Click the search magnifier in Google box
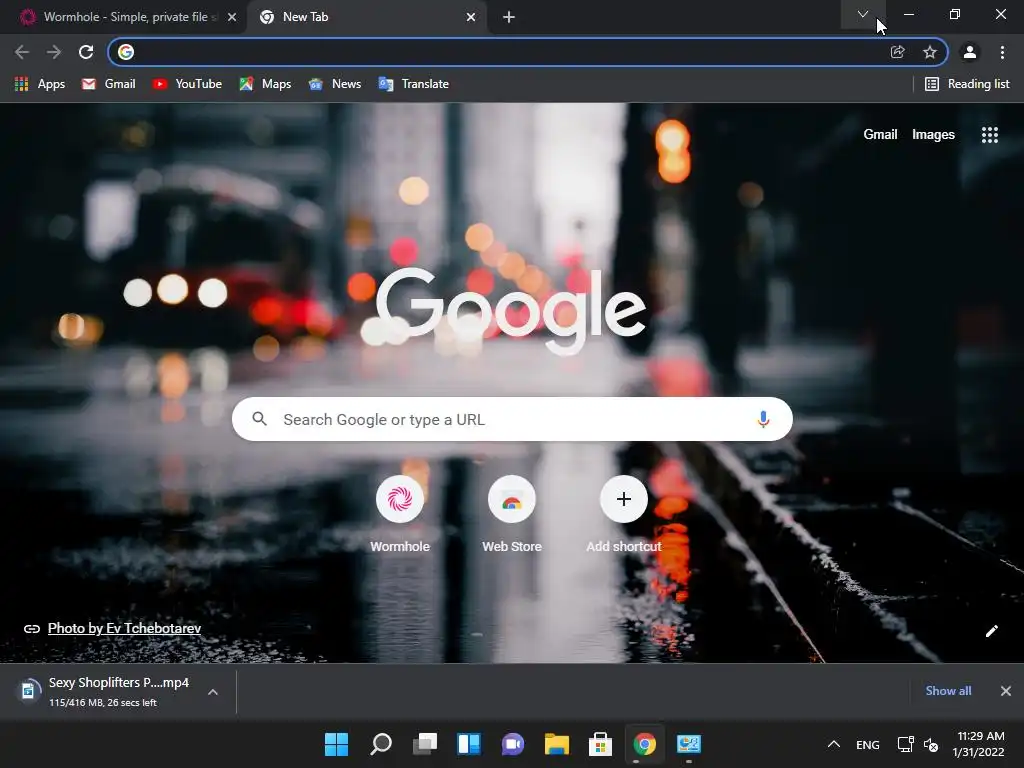This screenshot has height=768, width=1024. [x=259, y=419]
